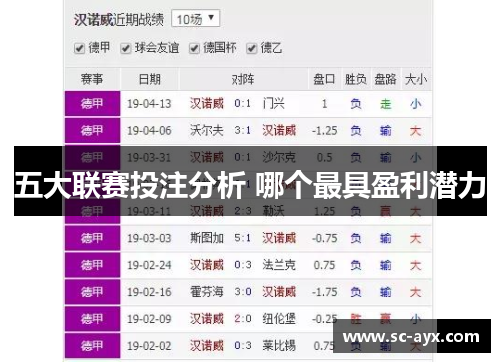
Task: Click opponent 纽伦堡
Action: point(279,319)
